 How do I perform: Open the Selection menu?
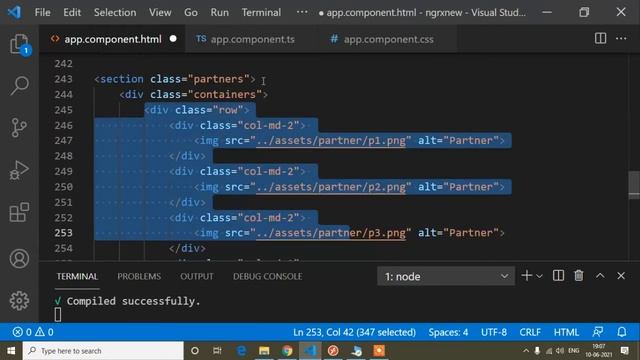tap(115, 12)
